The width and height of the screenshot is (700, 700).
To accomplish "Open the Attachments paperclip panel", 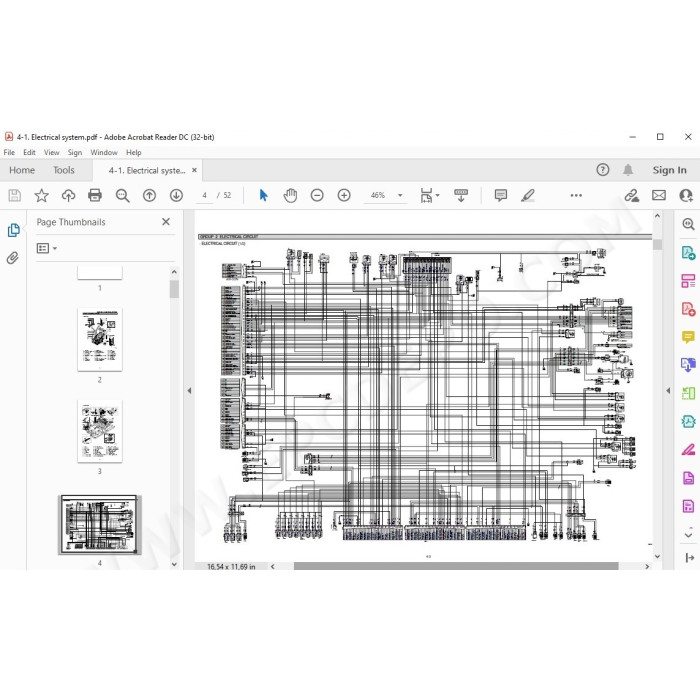I will (13, 258).
